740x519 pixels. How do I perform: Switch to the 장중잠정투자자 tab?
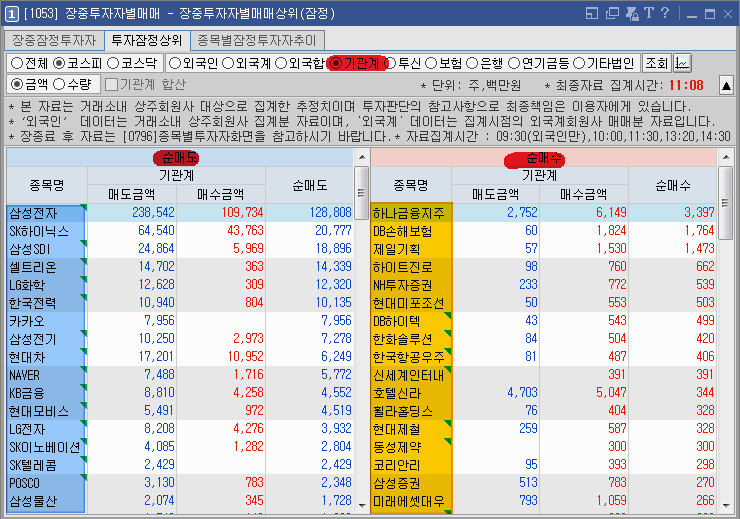pyautogui.click(x=54, y=41)
